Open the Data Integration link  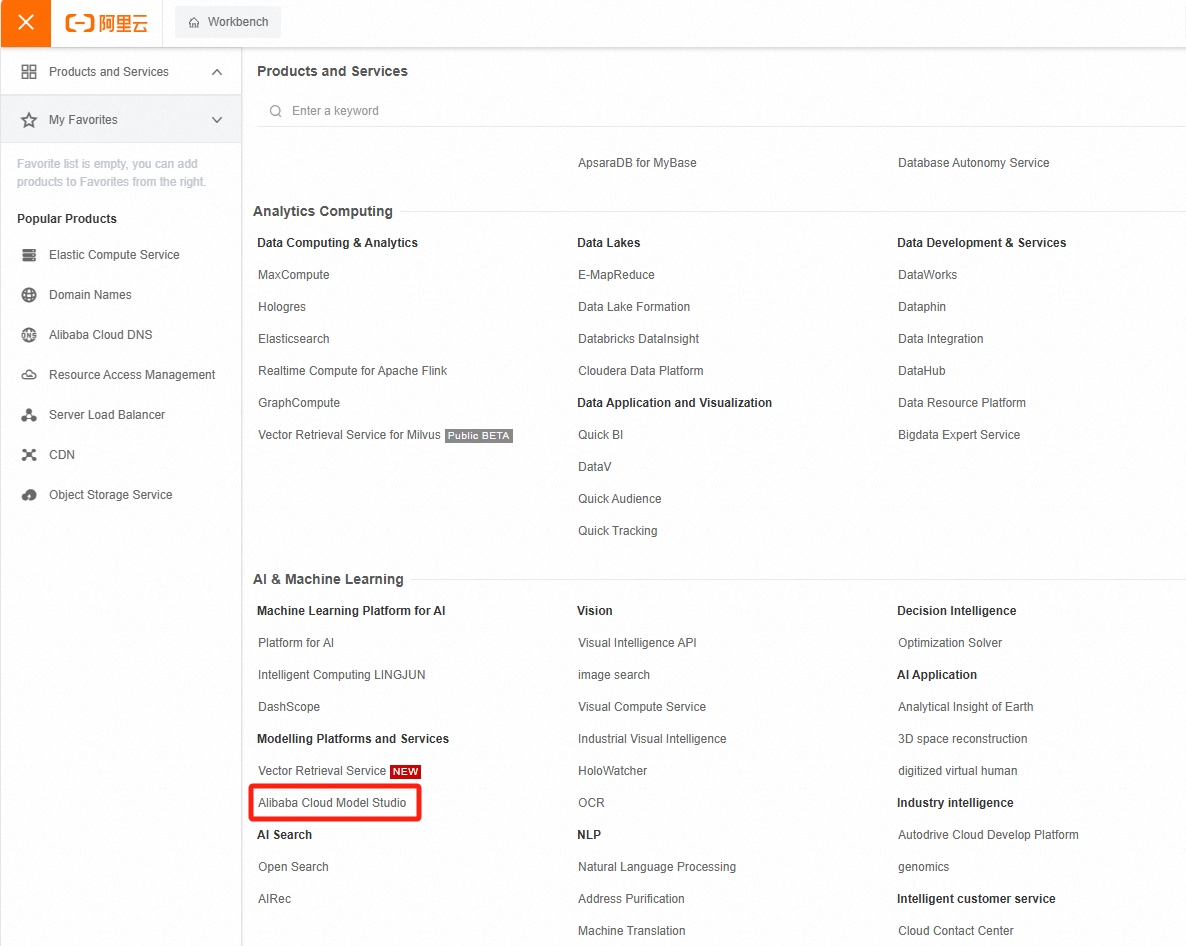940,339
